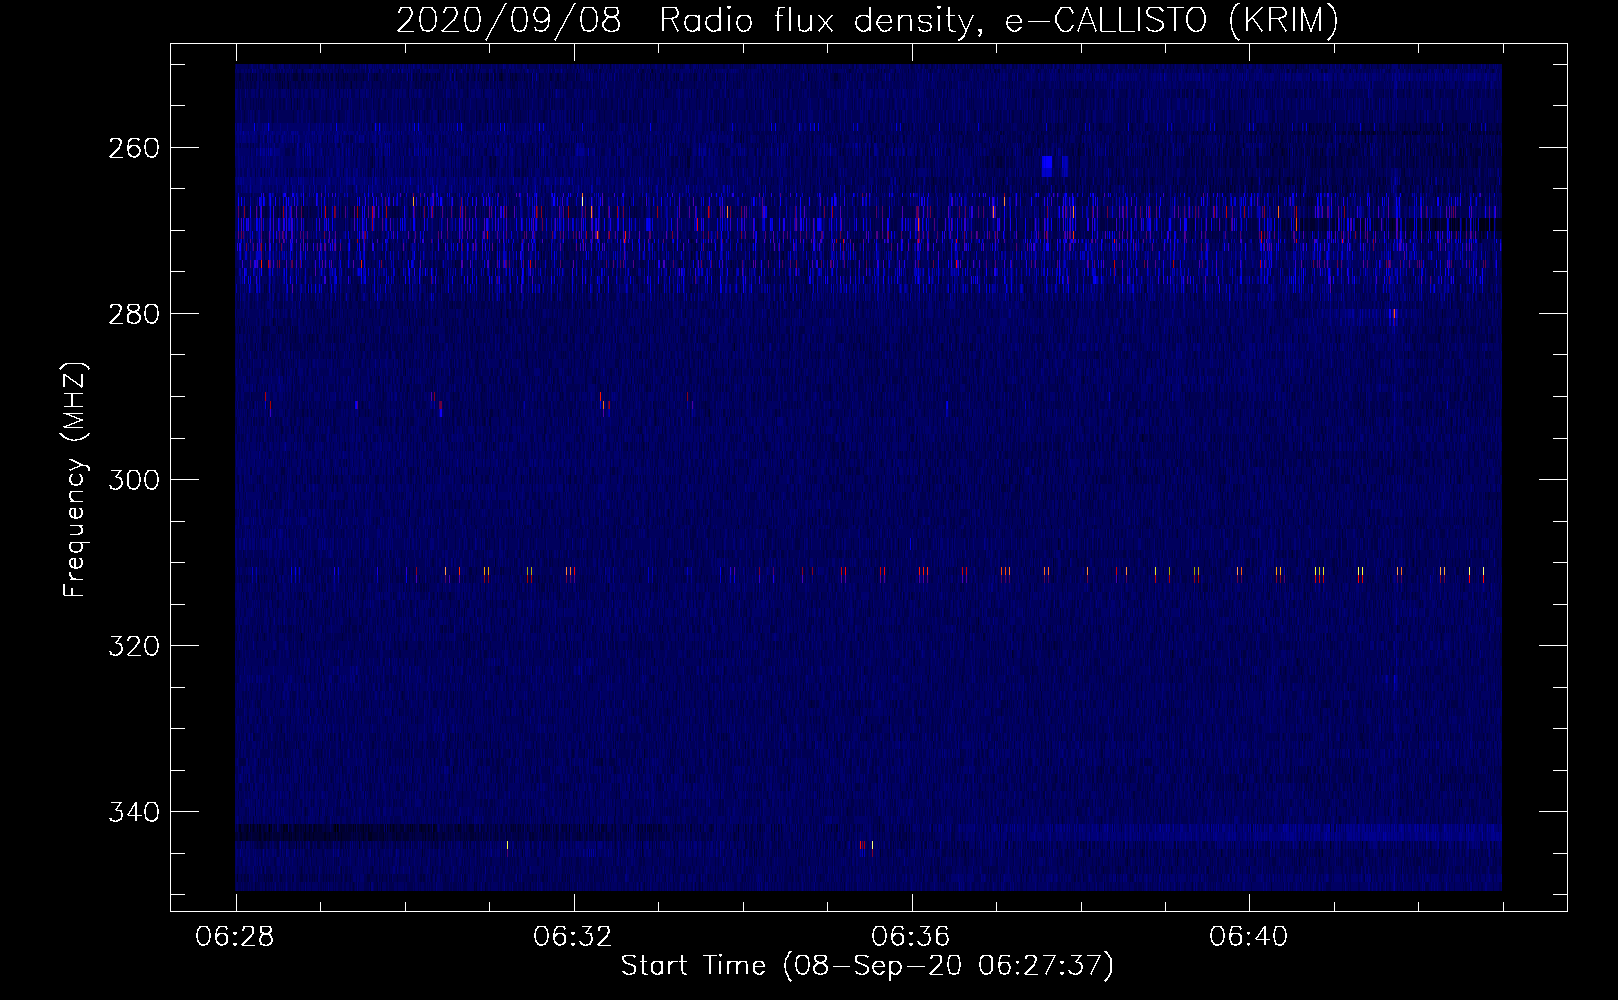Click the 320 frequency tick label
The width and height of the screenshot is (1618, 1000).
[133, 646]
